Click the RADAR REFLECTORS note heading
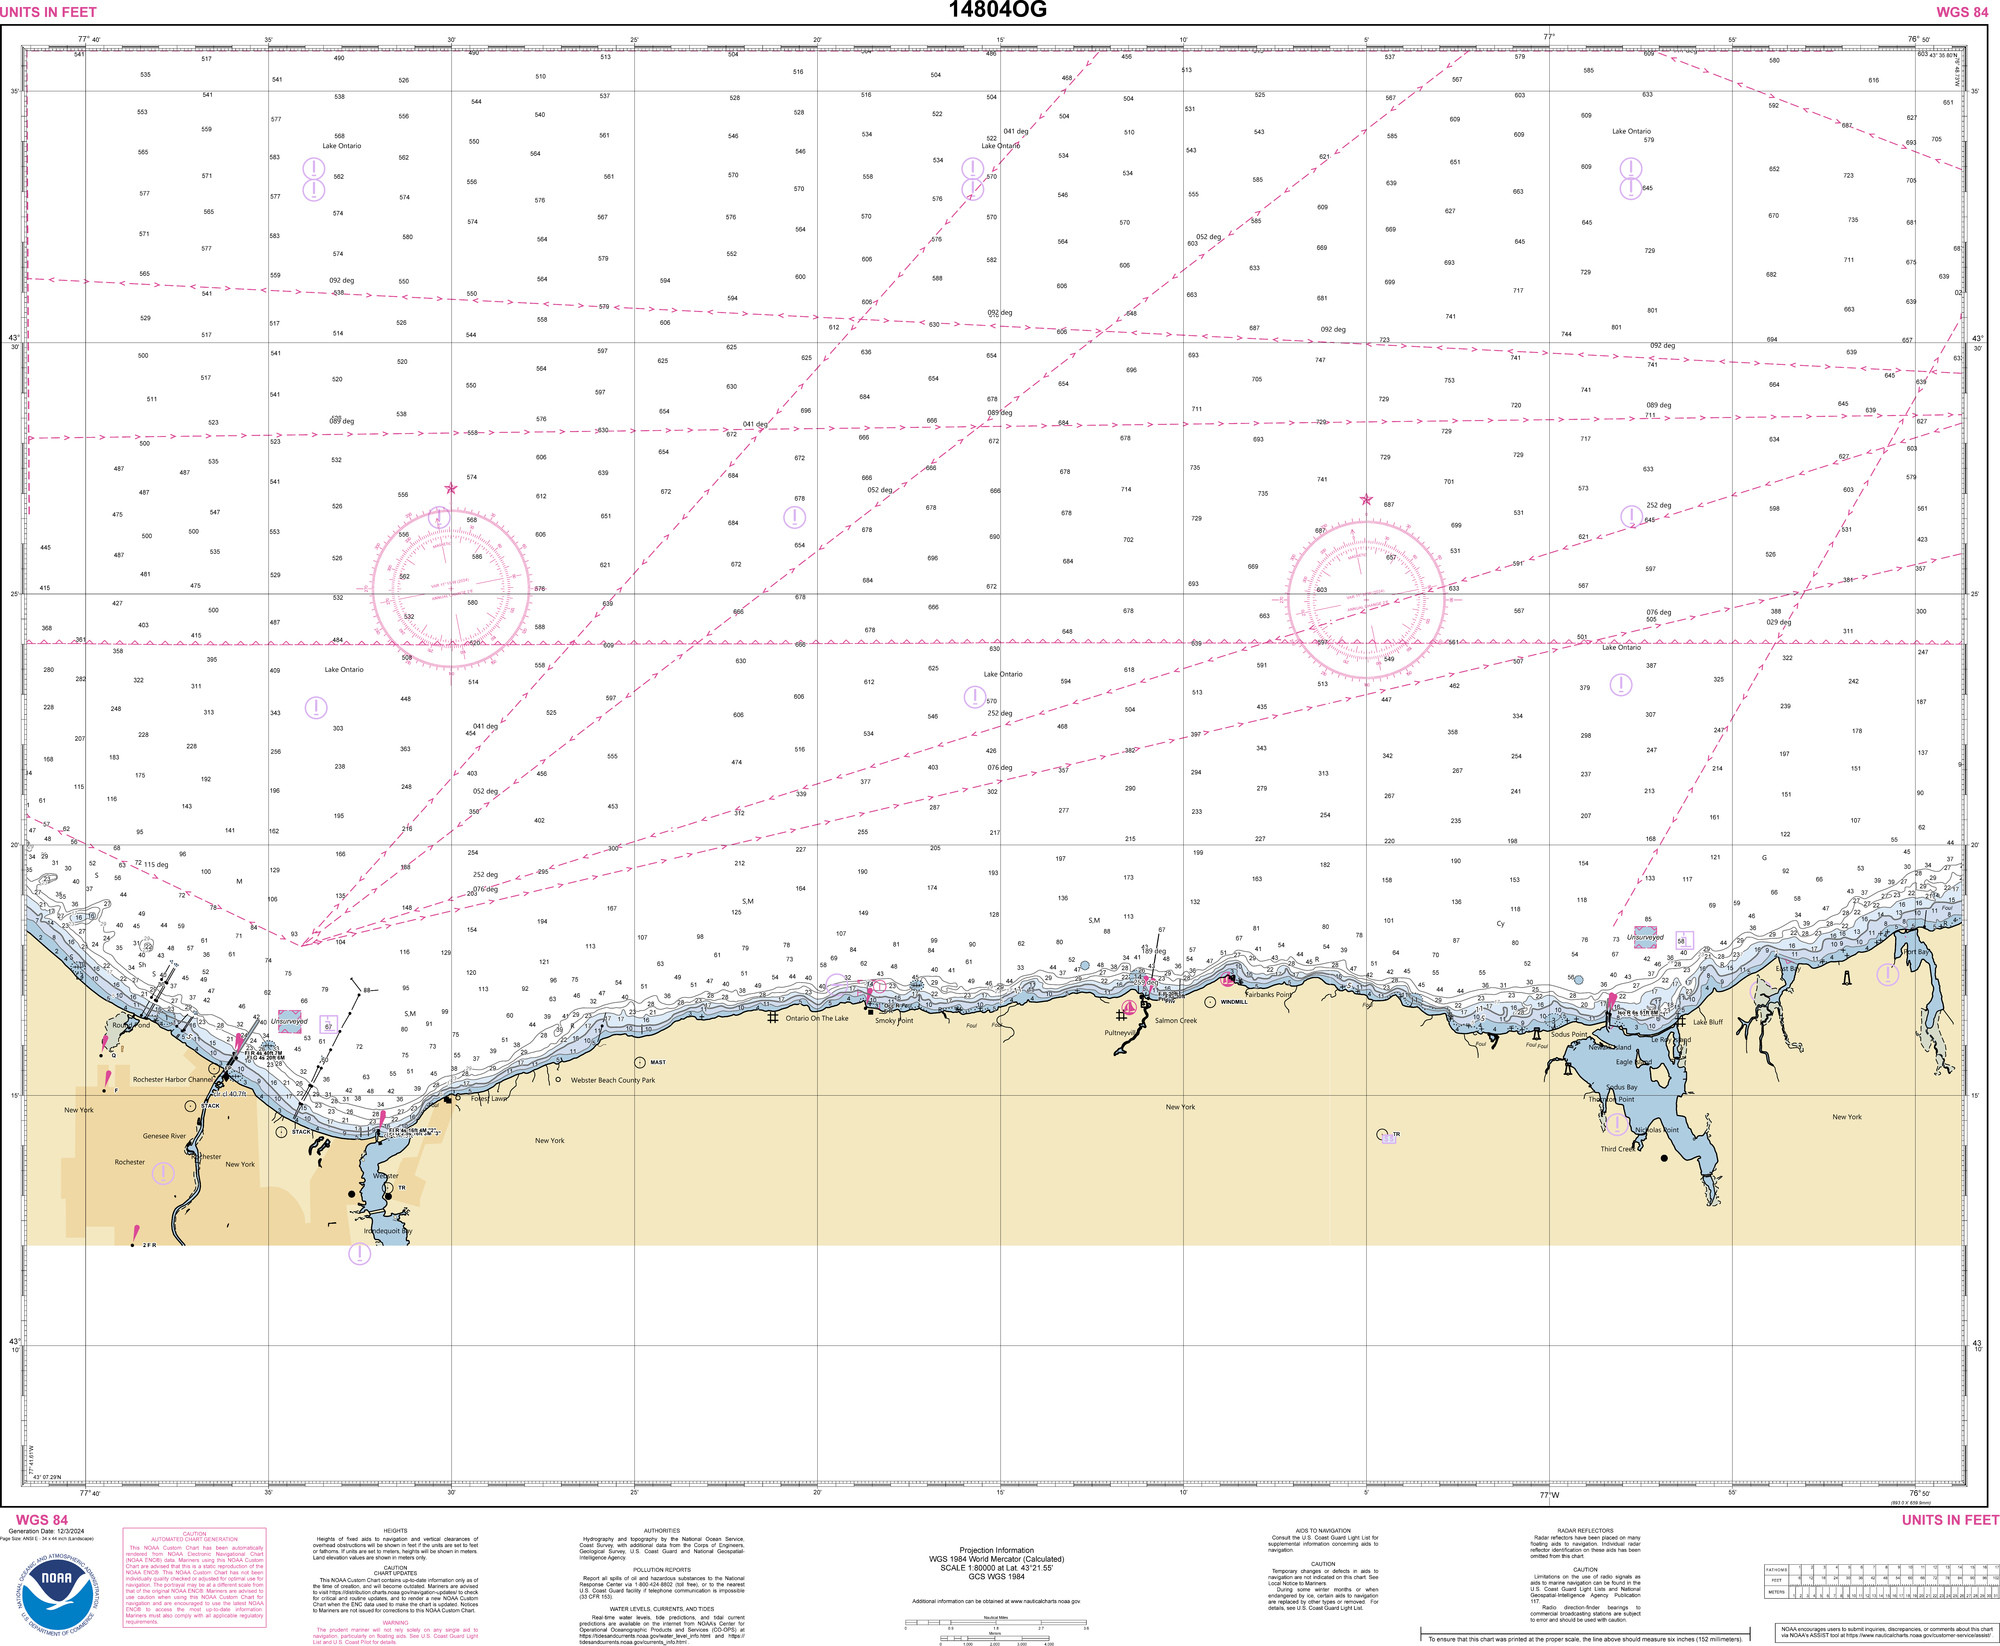This screenshot has width=2000, height=1646. (x=1585, y=1531)
